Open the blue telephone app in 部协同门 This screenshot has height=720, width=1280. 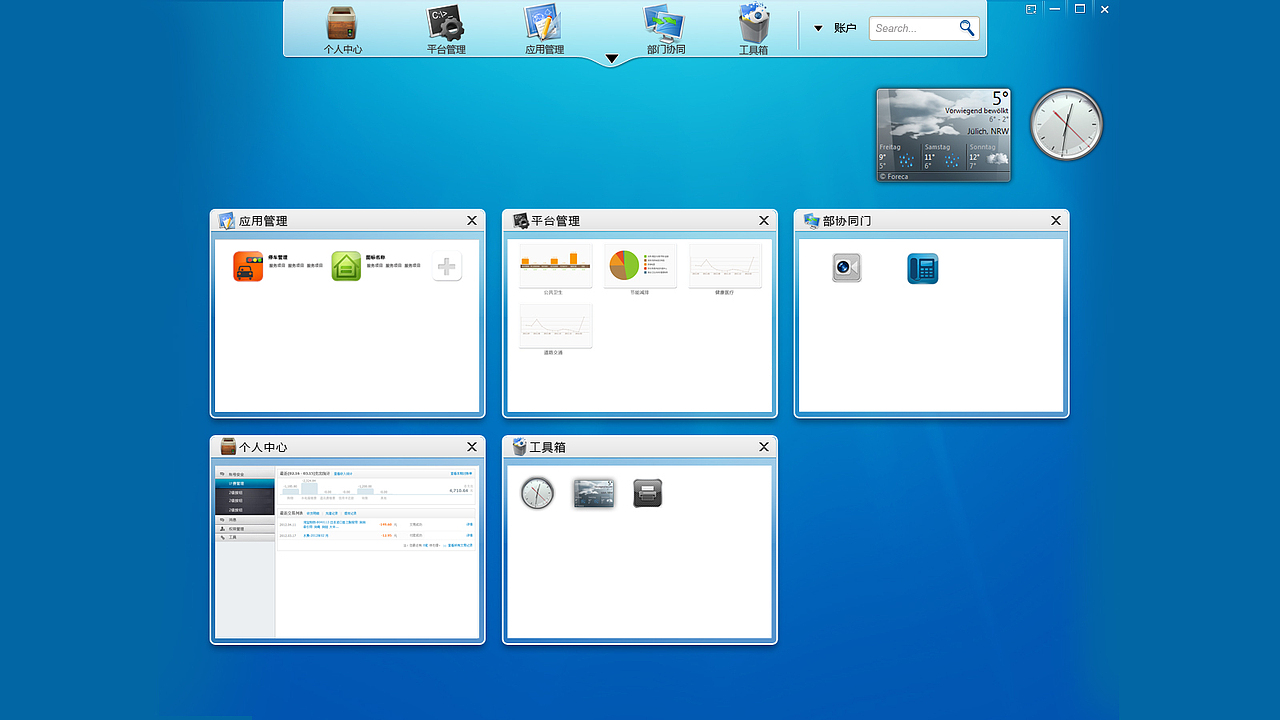[x=923, y=268]
